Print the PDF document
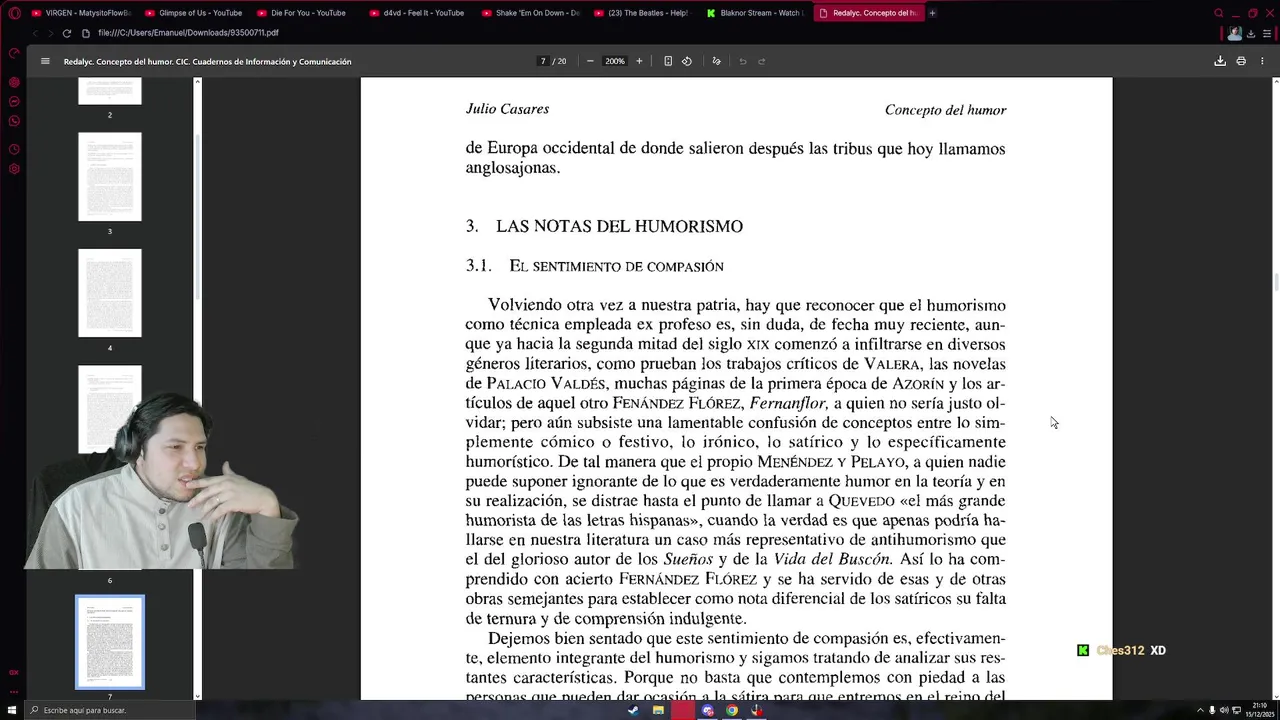The image size is (1280, 720). pos(1241,61)
